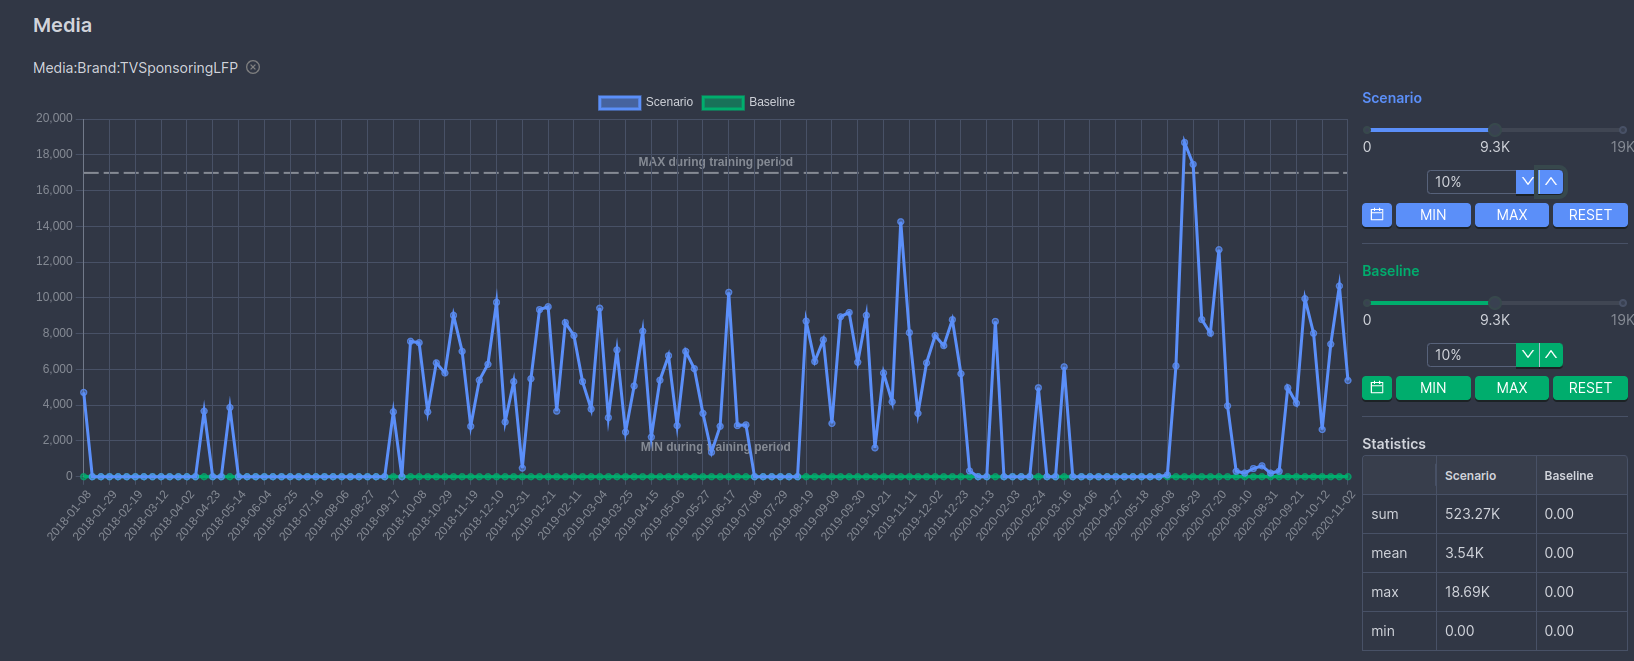This screenshot has height=661, width=1634.
Task: Open the Scenario calendar date picker
Action: [x=1376, y=215]
